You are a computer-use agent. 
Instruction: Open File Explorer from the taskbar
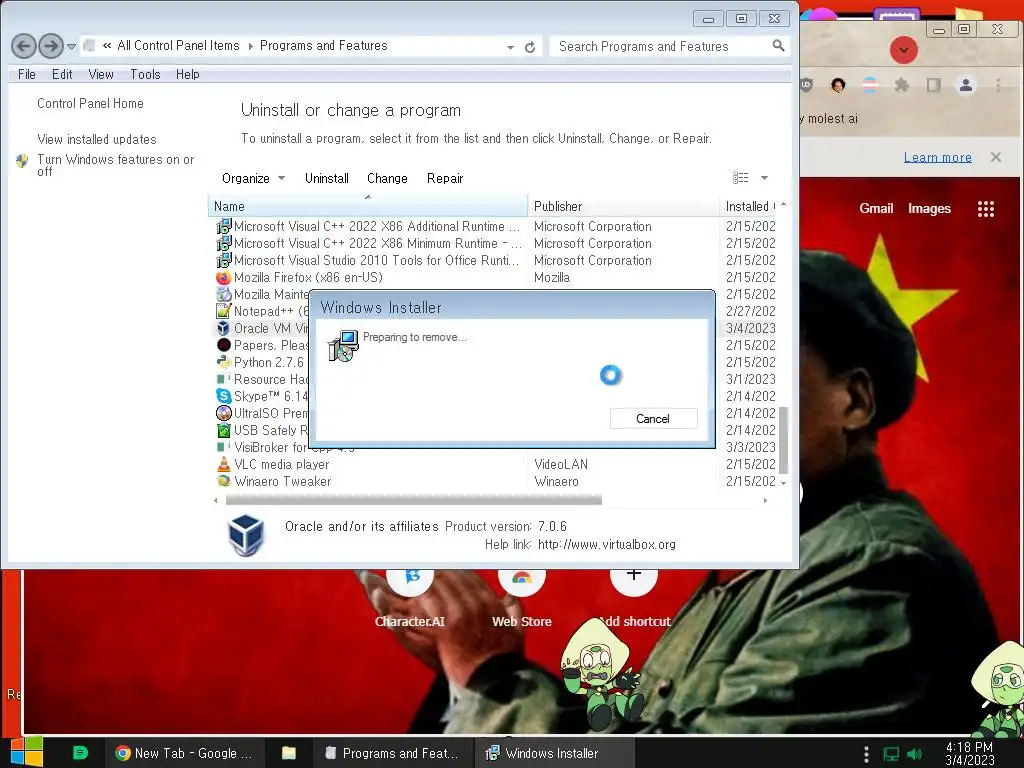[x=289, y=753]
